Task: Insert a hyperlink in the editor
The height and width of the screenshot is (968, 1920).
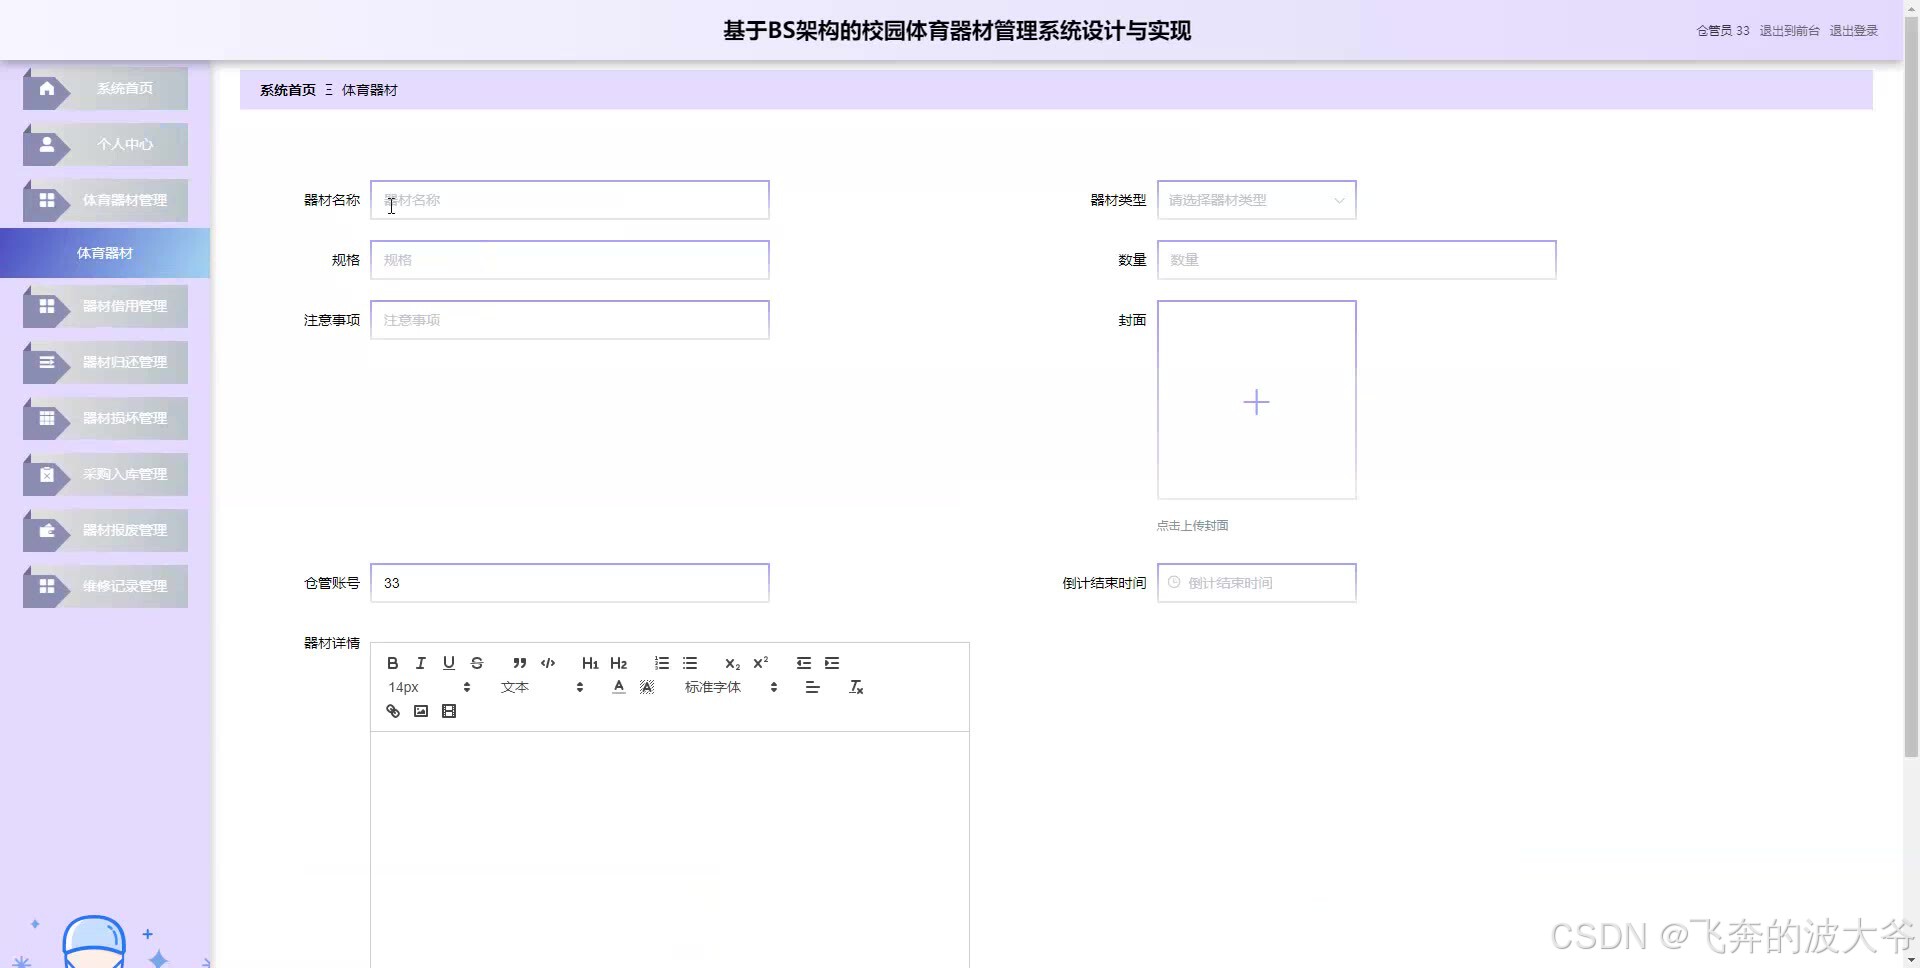Action: (393, 711)
